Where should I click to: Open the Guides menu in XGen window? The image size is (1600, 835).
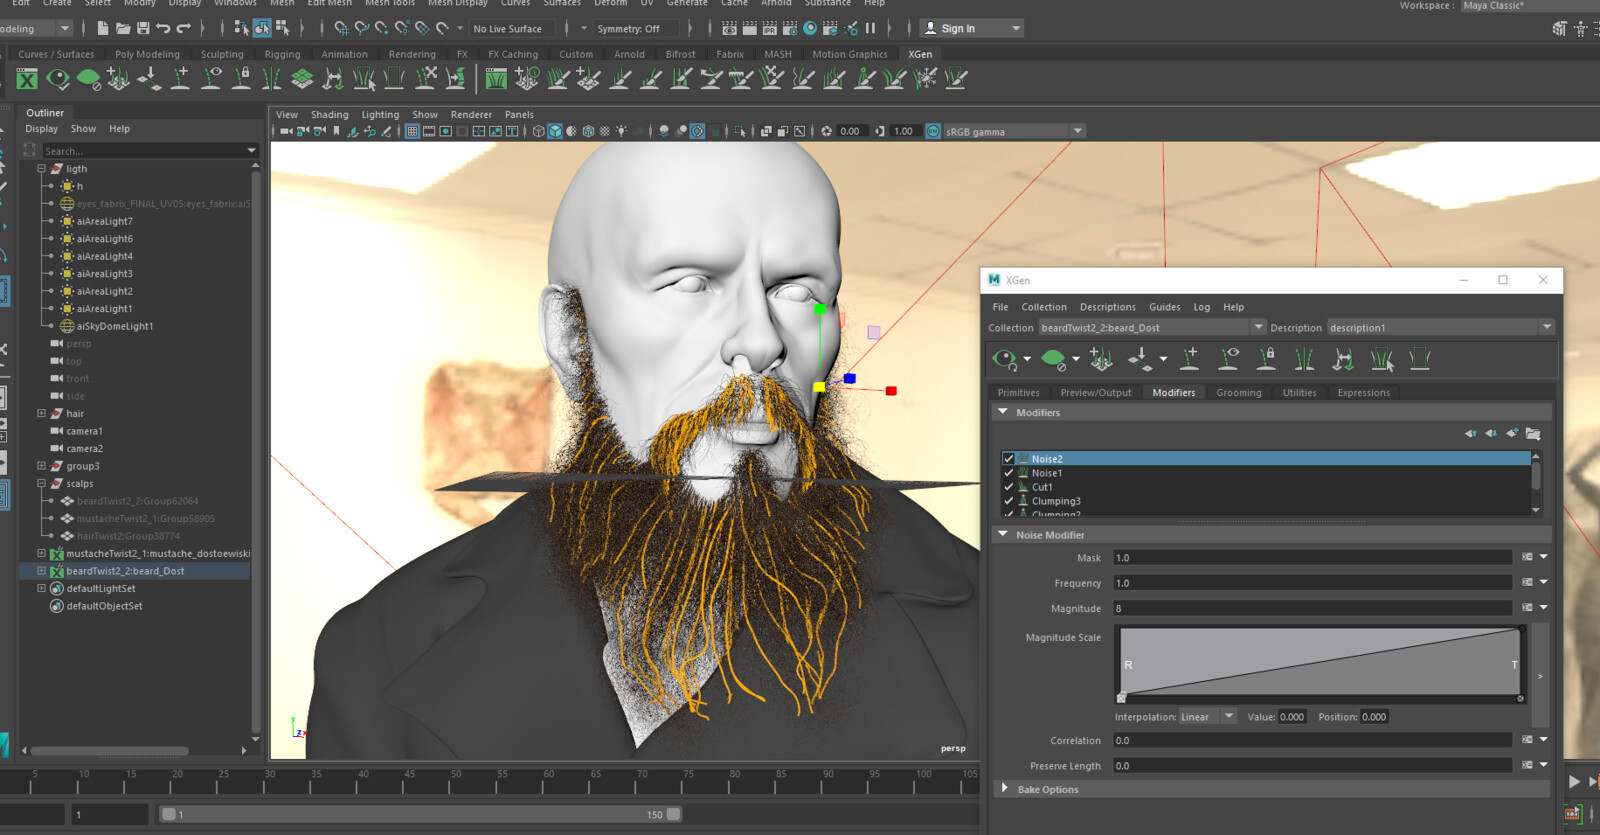(1164, 307)
